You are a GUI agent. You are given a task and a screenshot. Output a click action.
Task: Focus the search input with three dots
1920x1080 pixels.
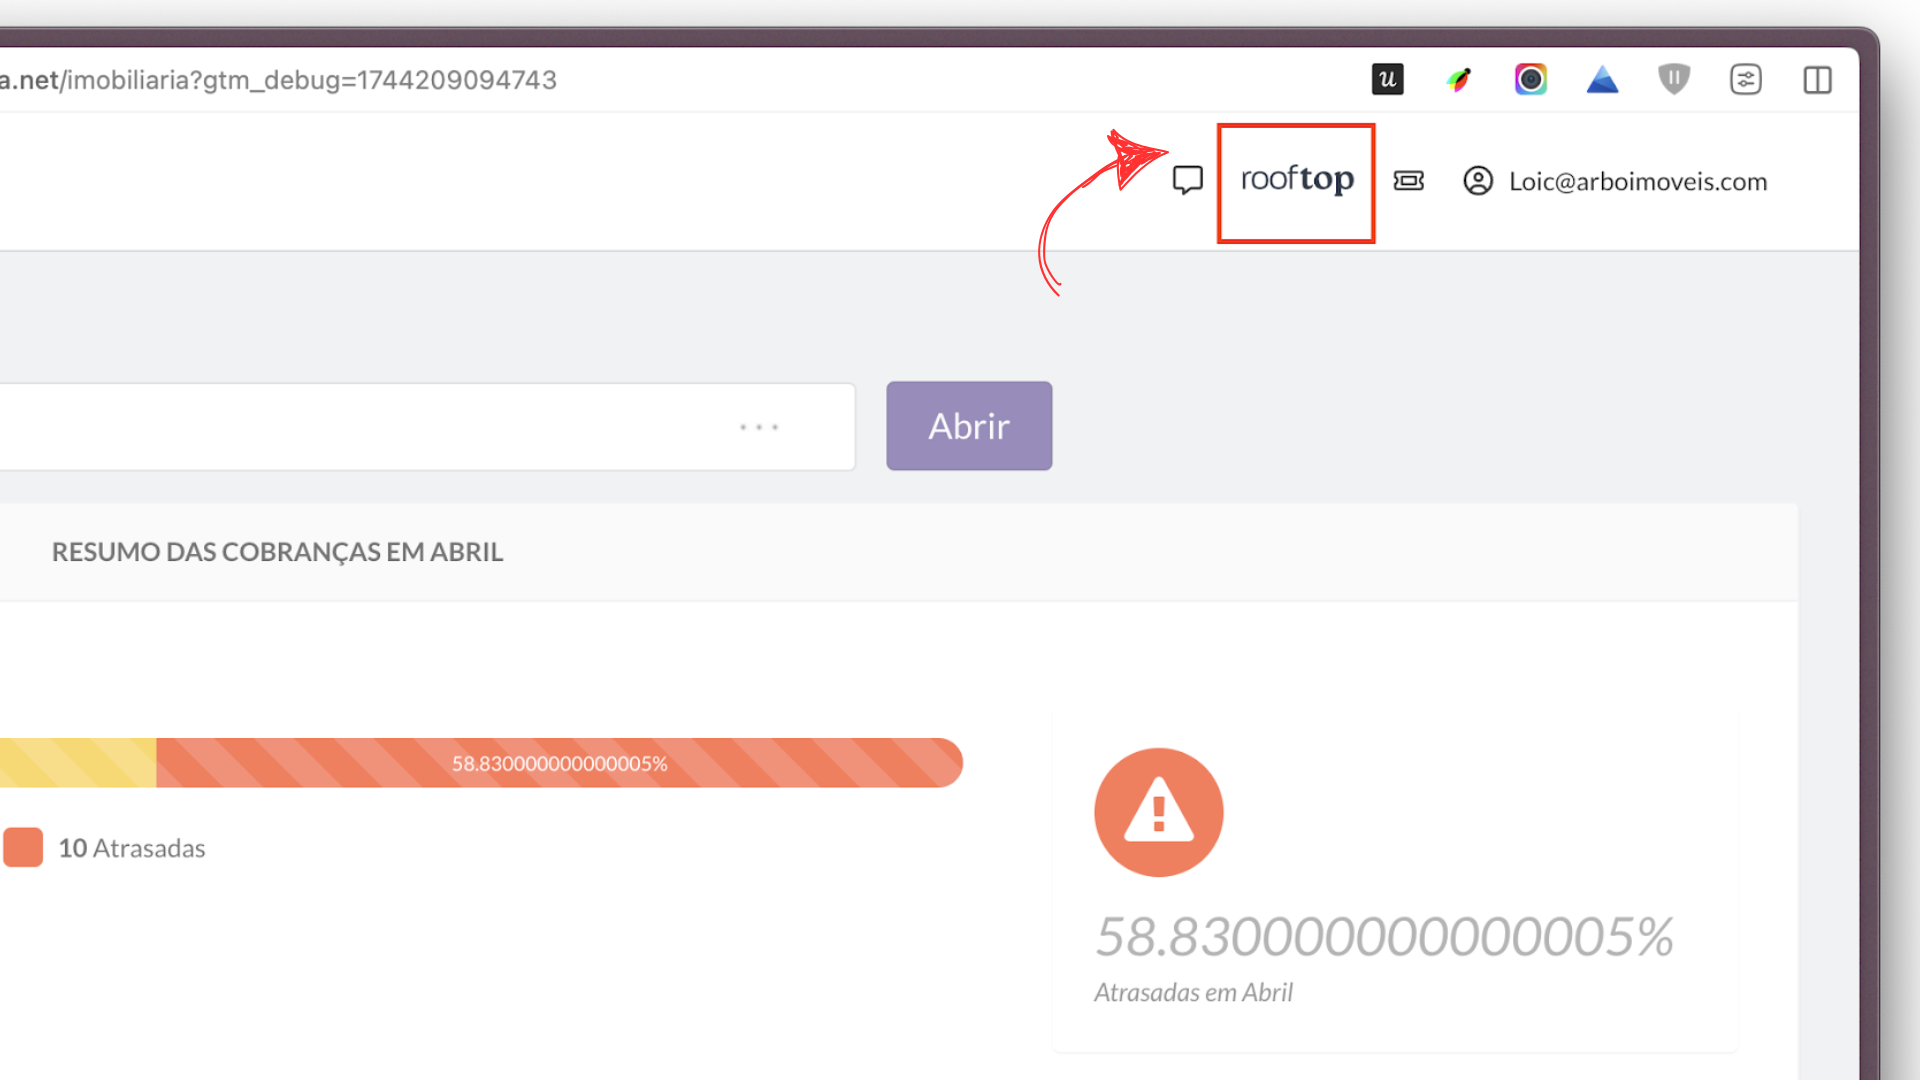[427, 427]
